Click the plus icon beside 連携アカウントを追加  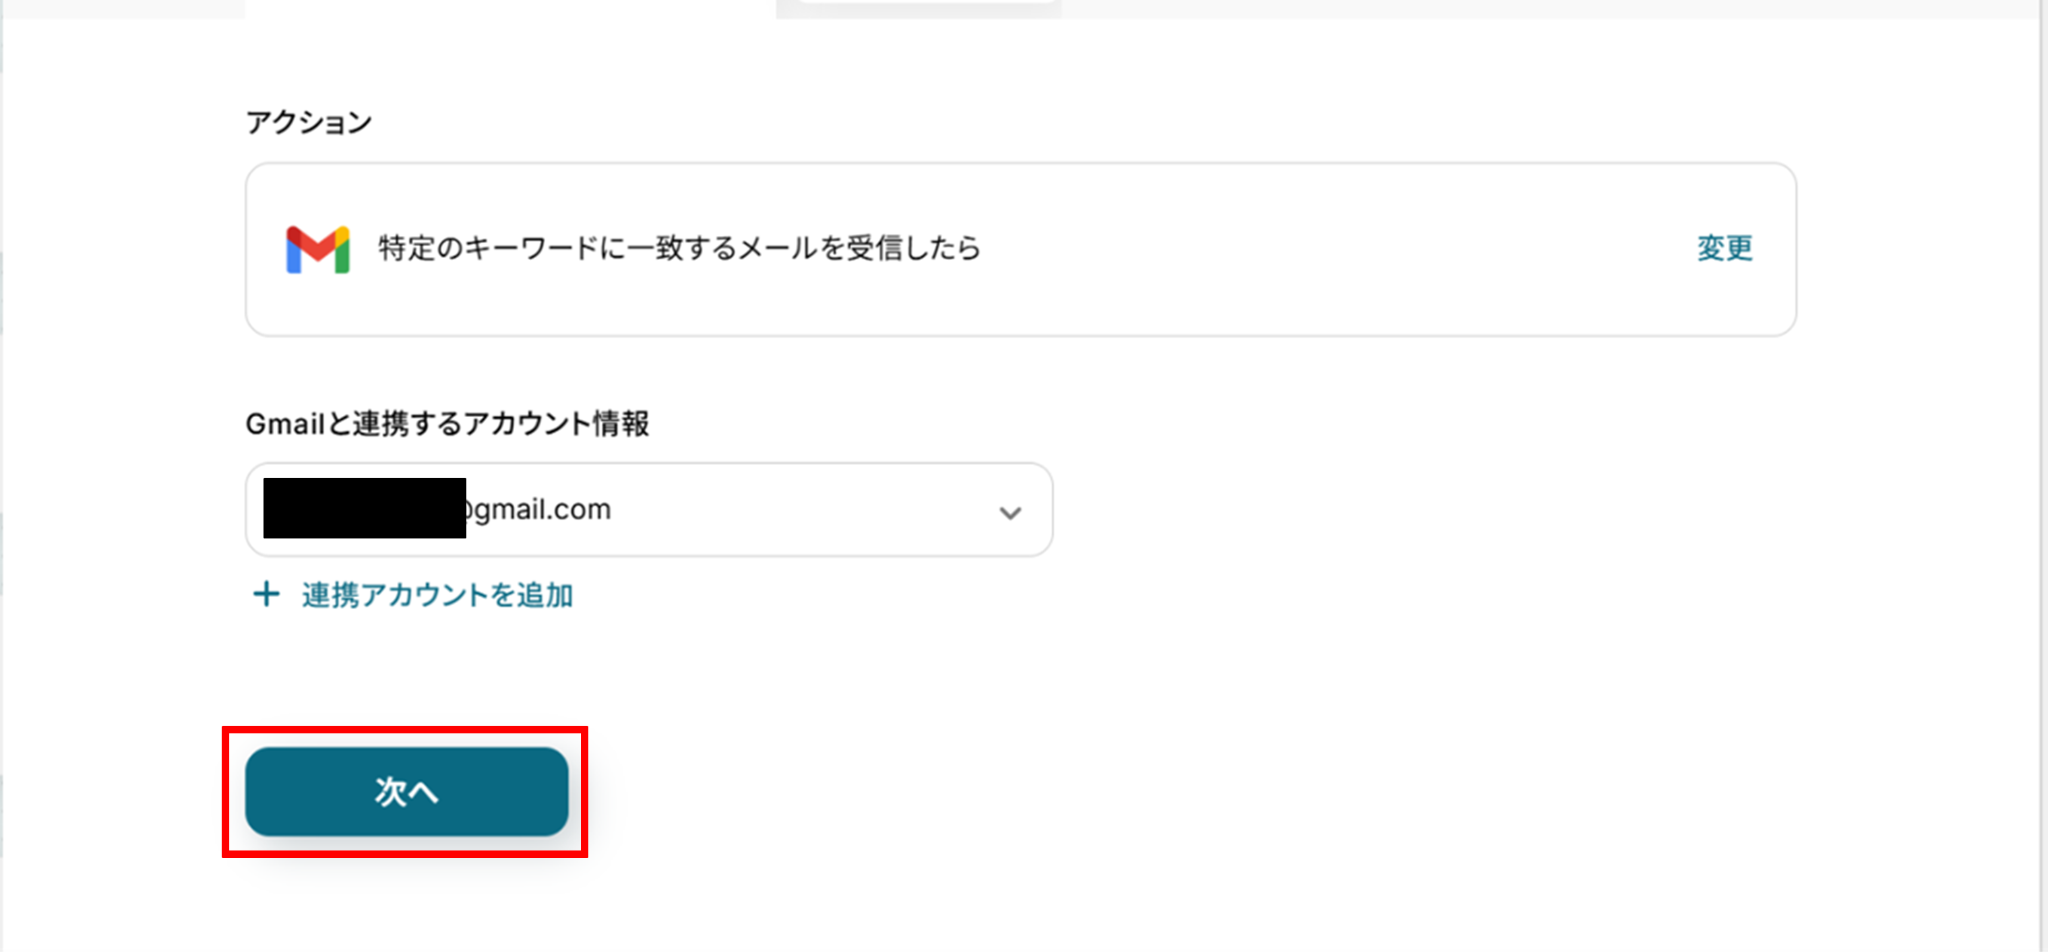point(266,595)
